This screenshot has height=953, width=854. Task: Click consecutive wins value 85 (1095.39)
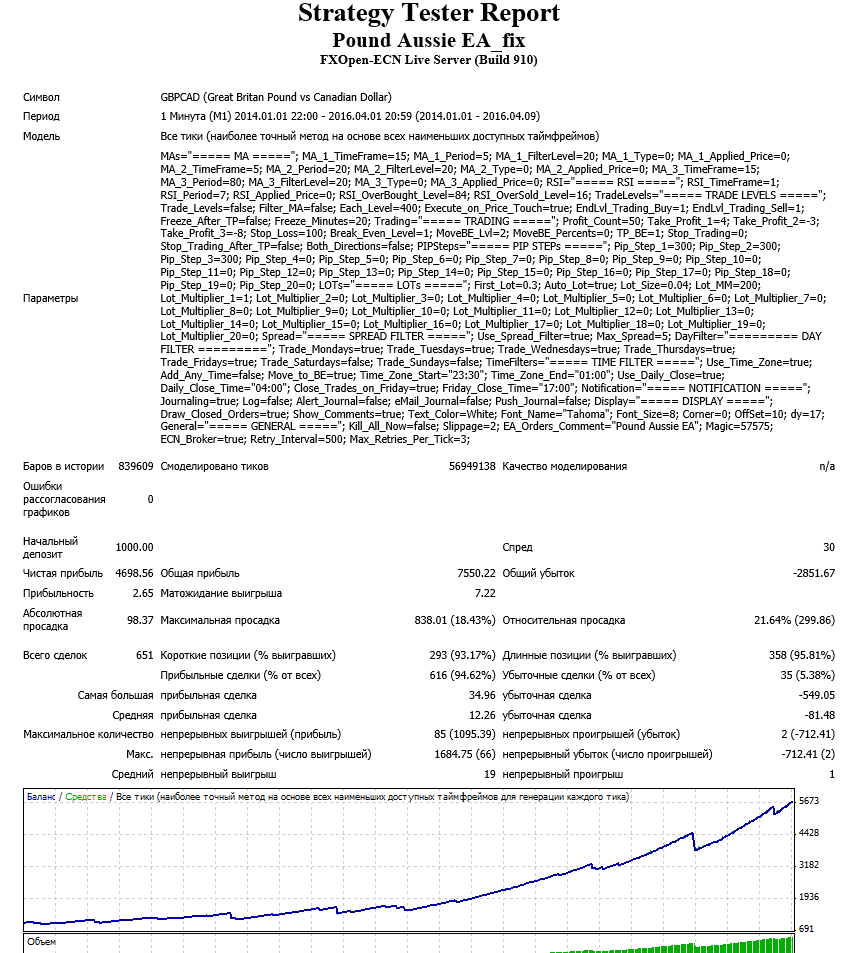click(464, 734)
